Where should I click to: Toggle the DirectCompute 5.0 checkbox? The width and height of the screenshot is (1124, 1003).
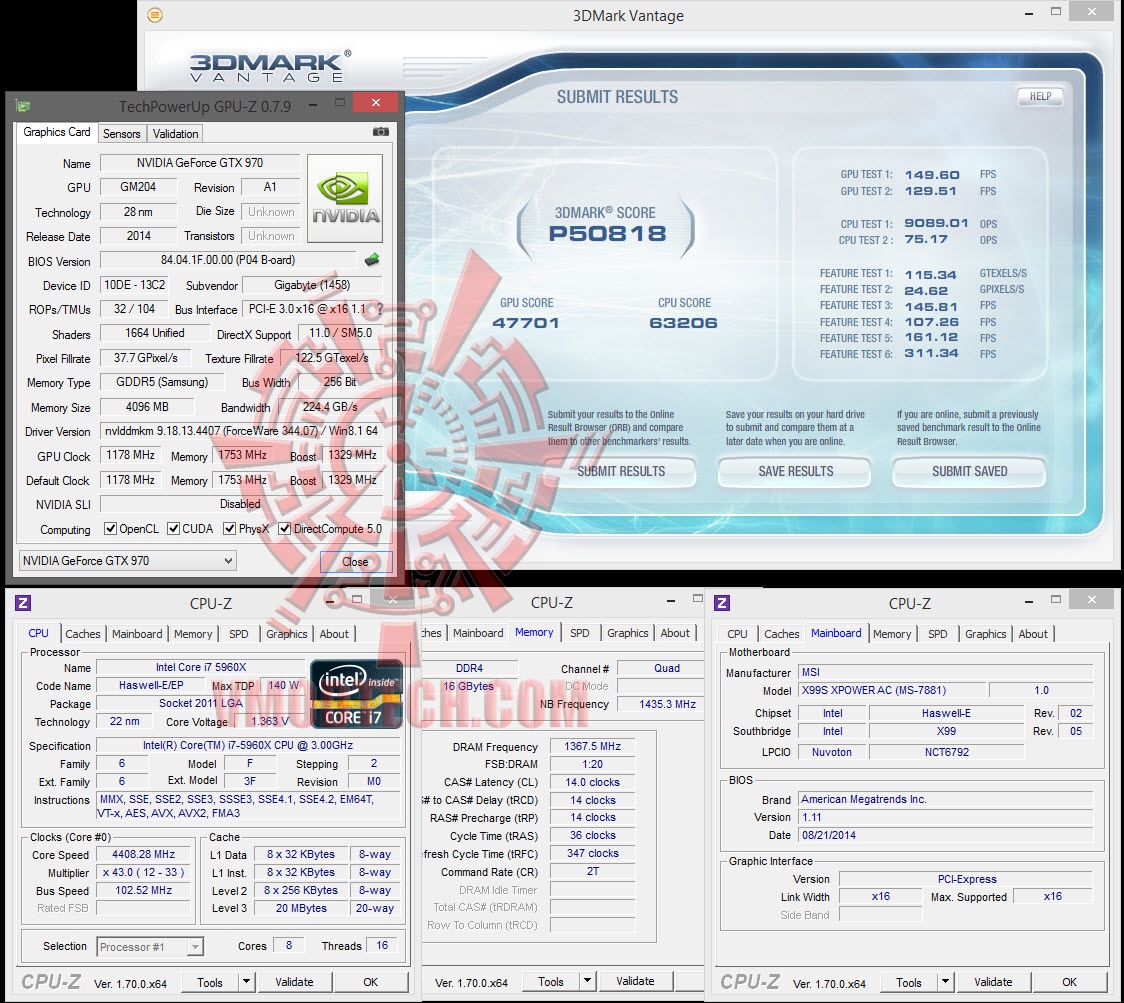coord(285,528)
